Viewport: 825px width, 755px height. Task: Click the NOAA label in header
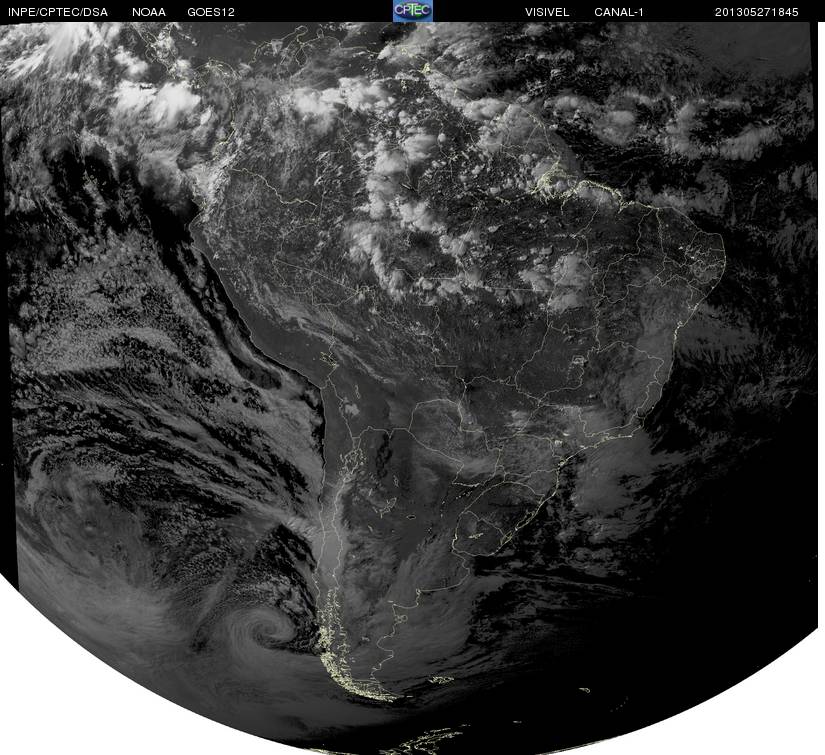pyautogui.click(x=149, y=12)
